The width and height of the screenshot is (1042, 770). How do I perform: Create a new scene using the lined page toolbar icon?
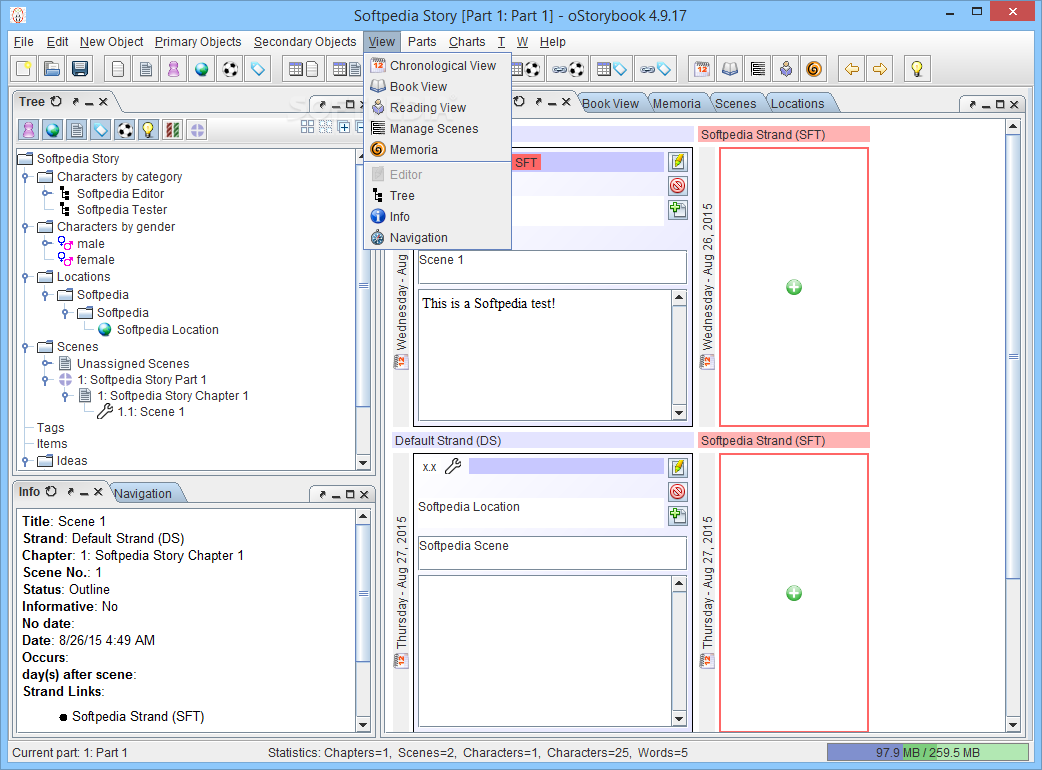pos(146,68)
